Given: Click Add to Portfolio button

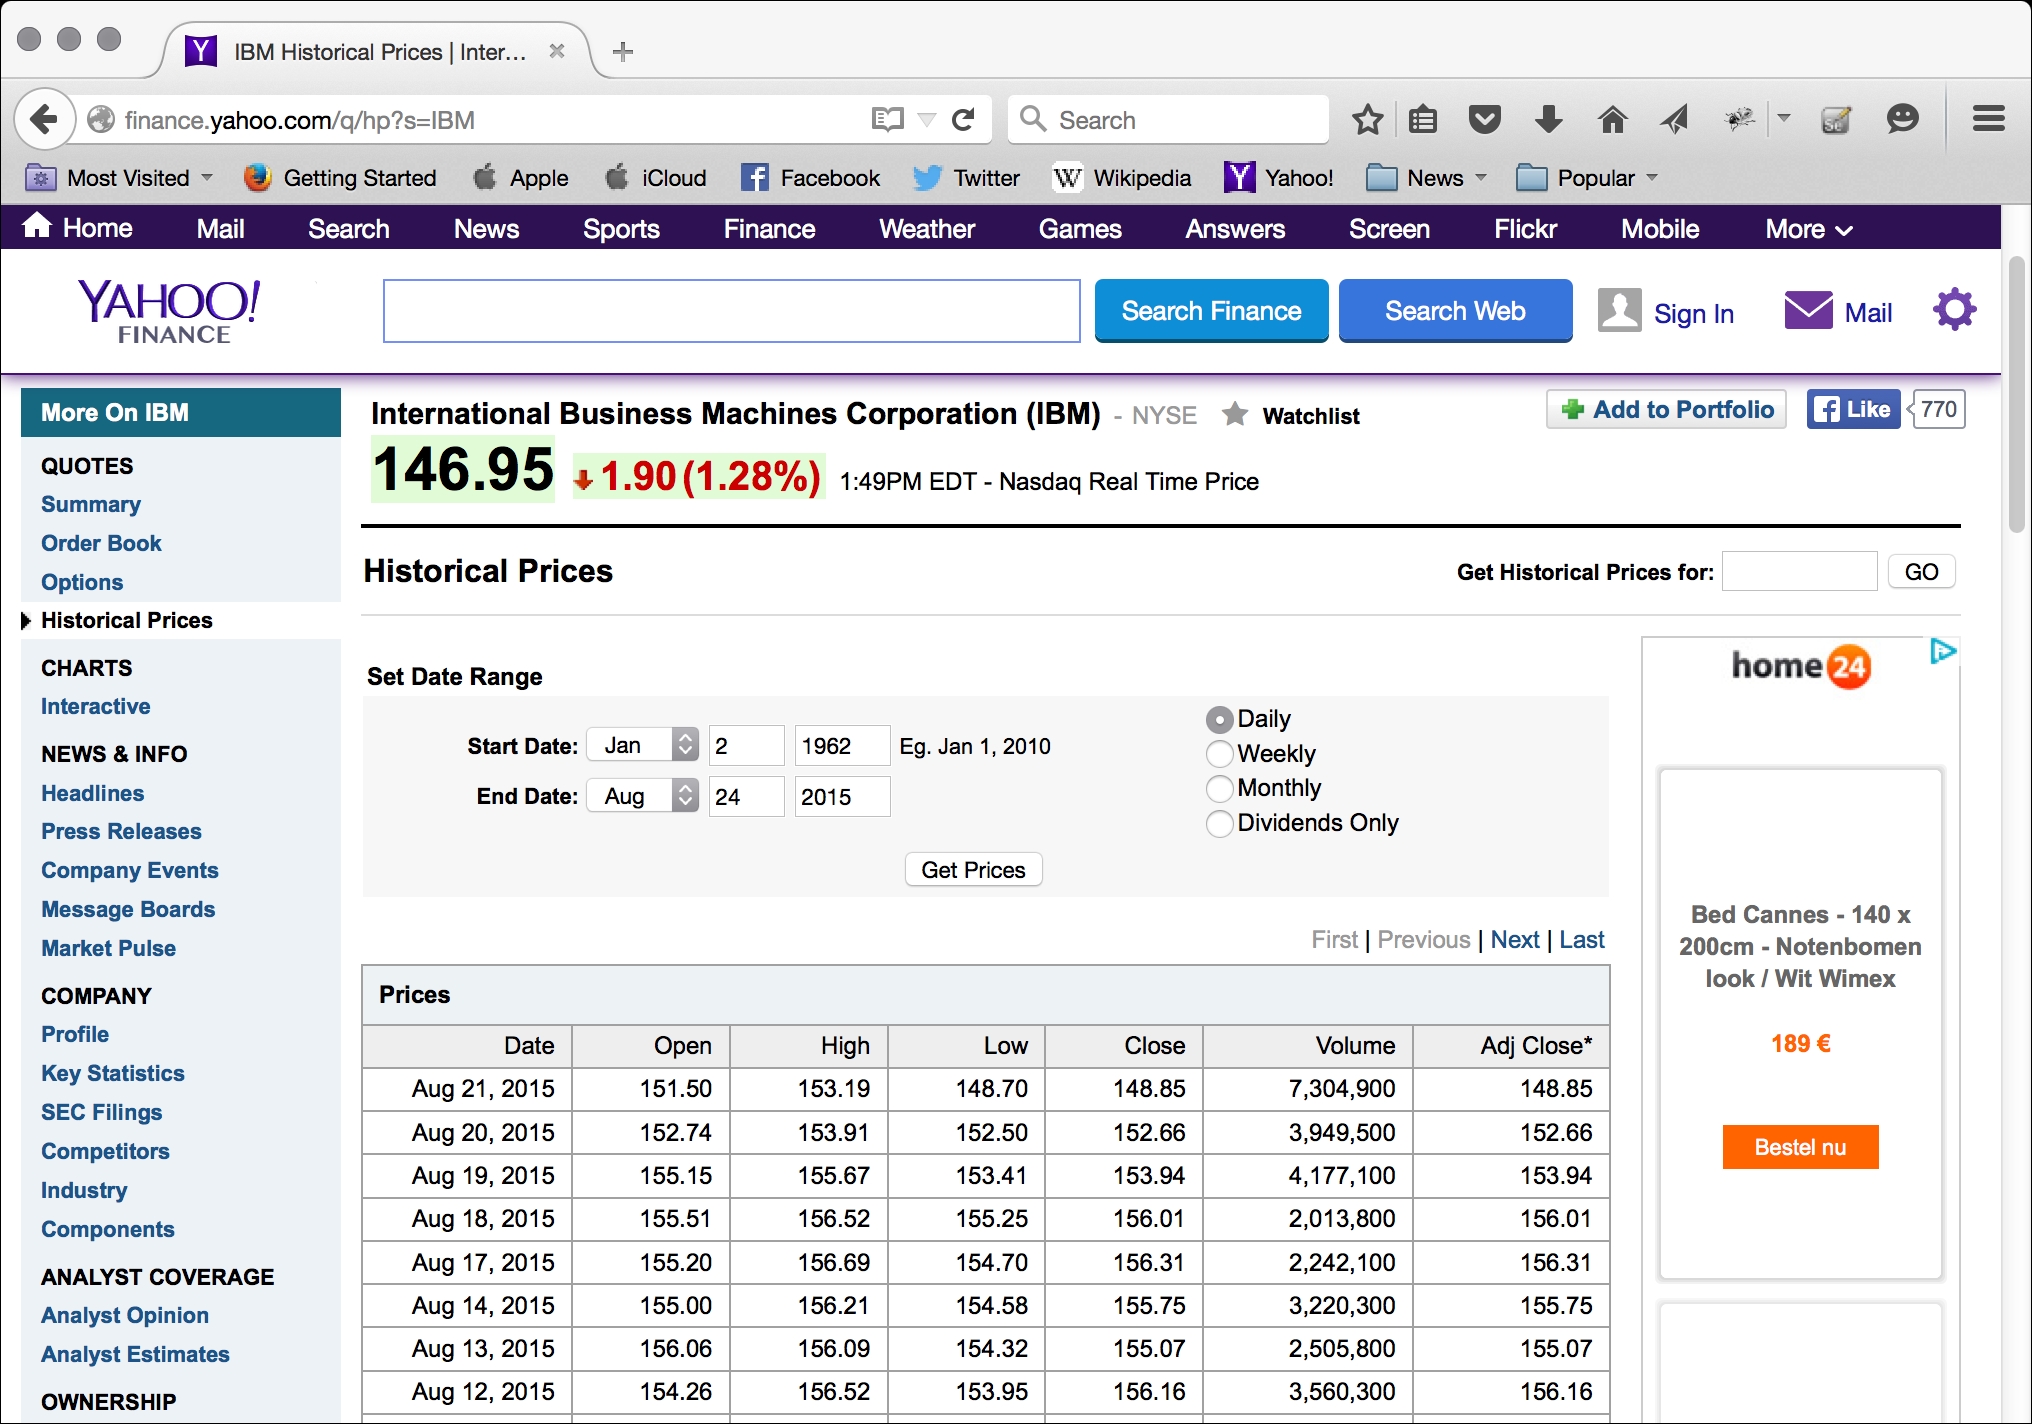Looking at the screenshot, I should 1666,409.
